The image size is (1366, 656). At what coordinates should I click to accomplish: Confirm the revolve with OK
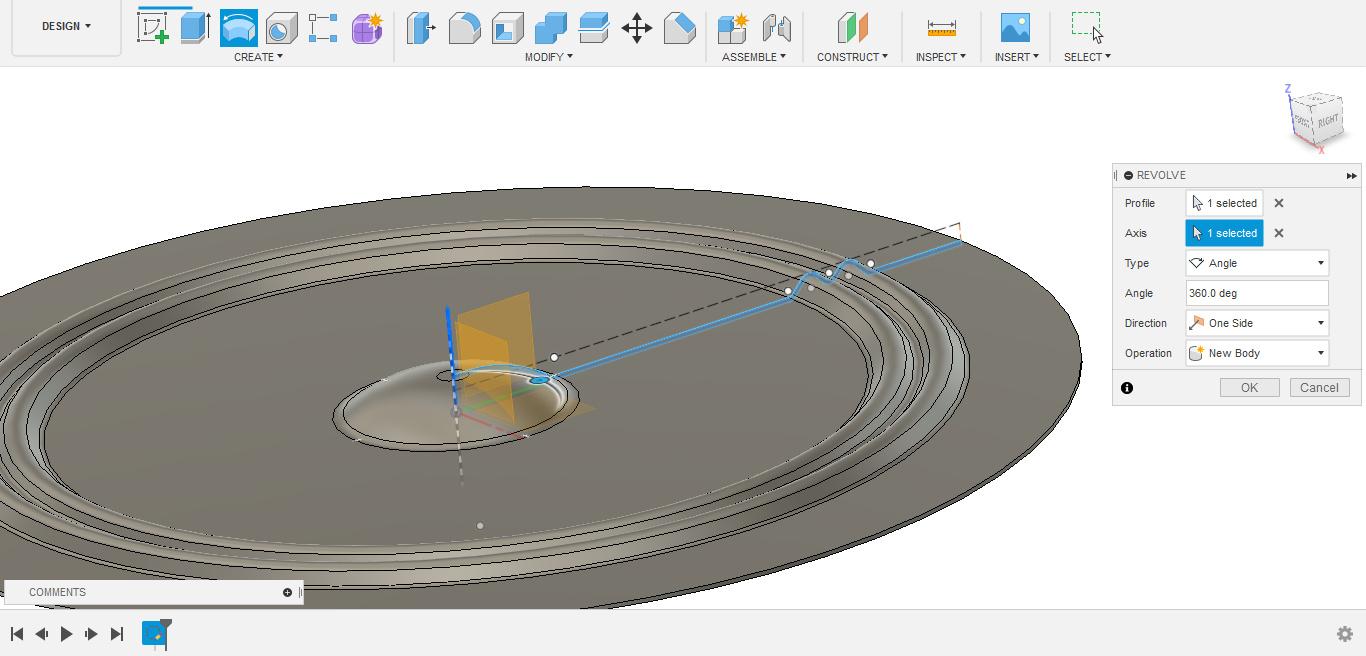pos(1249,387)
